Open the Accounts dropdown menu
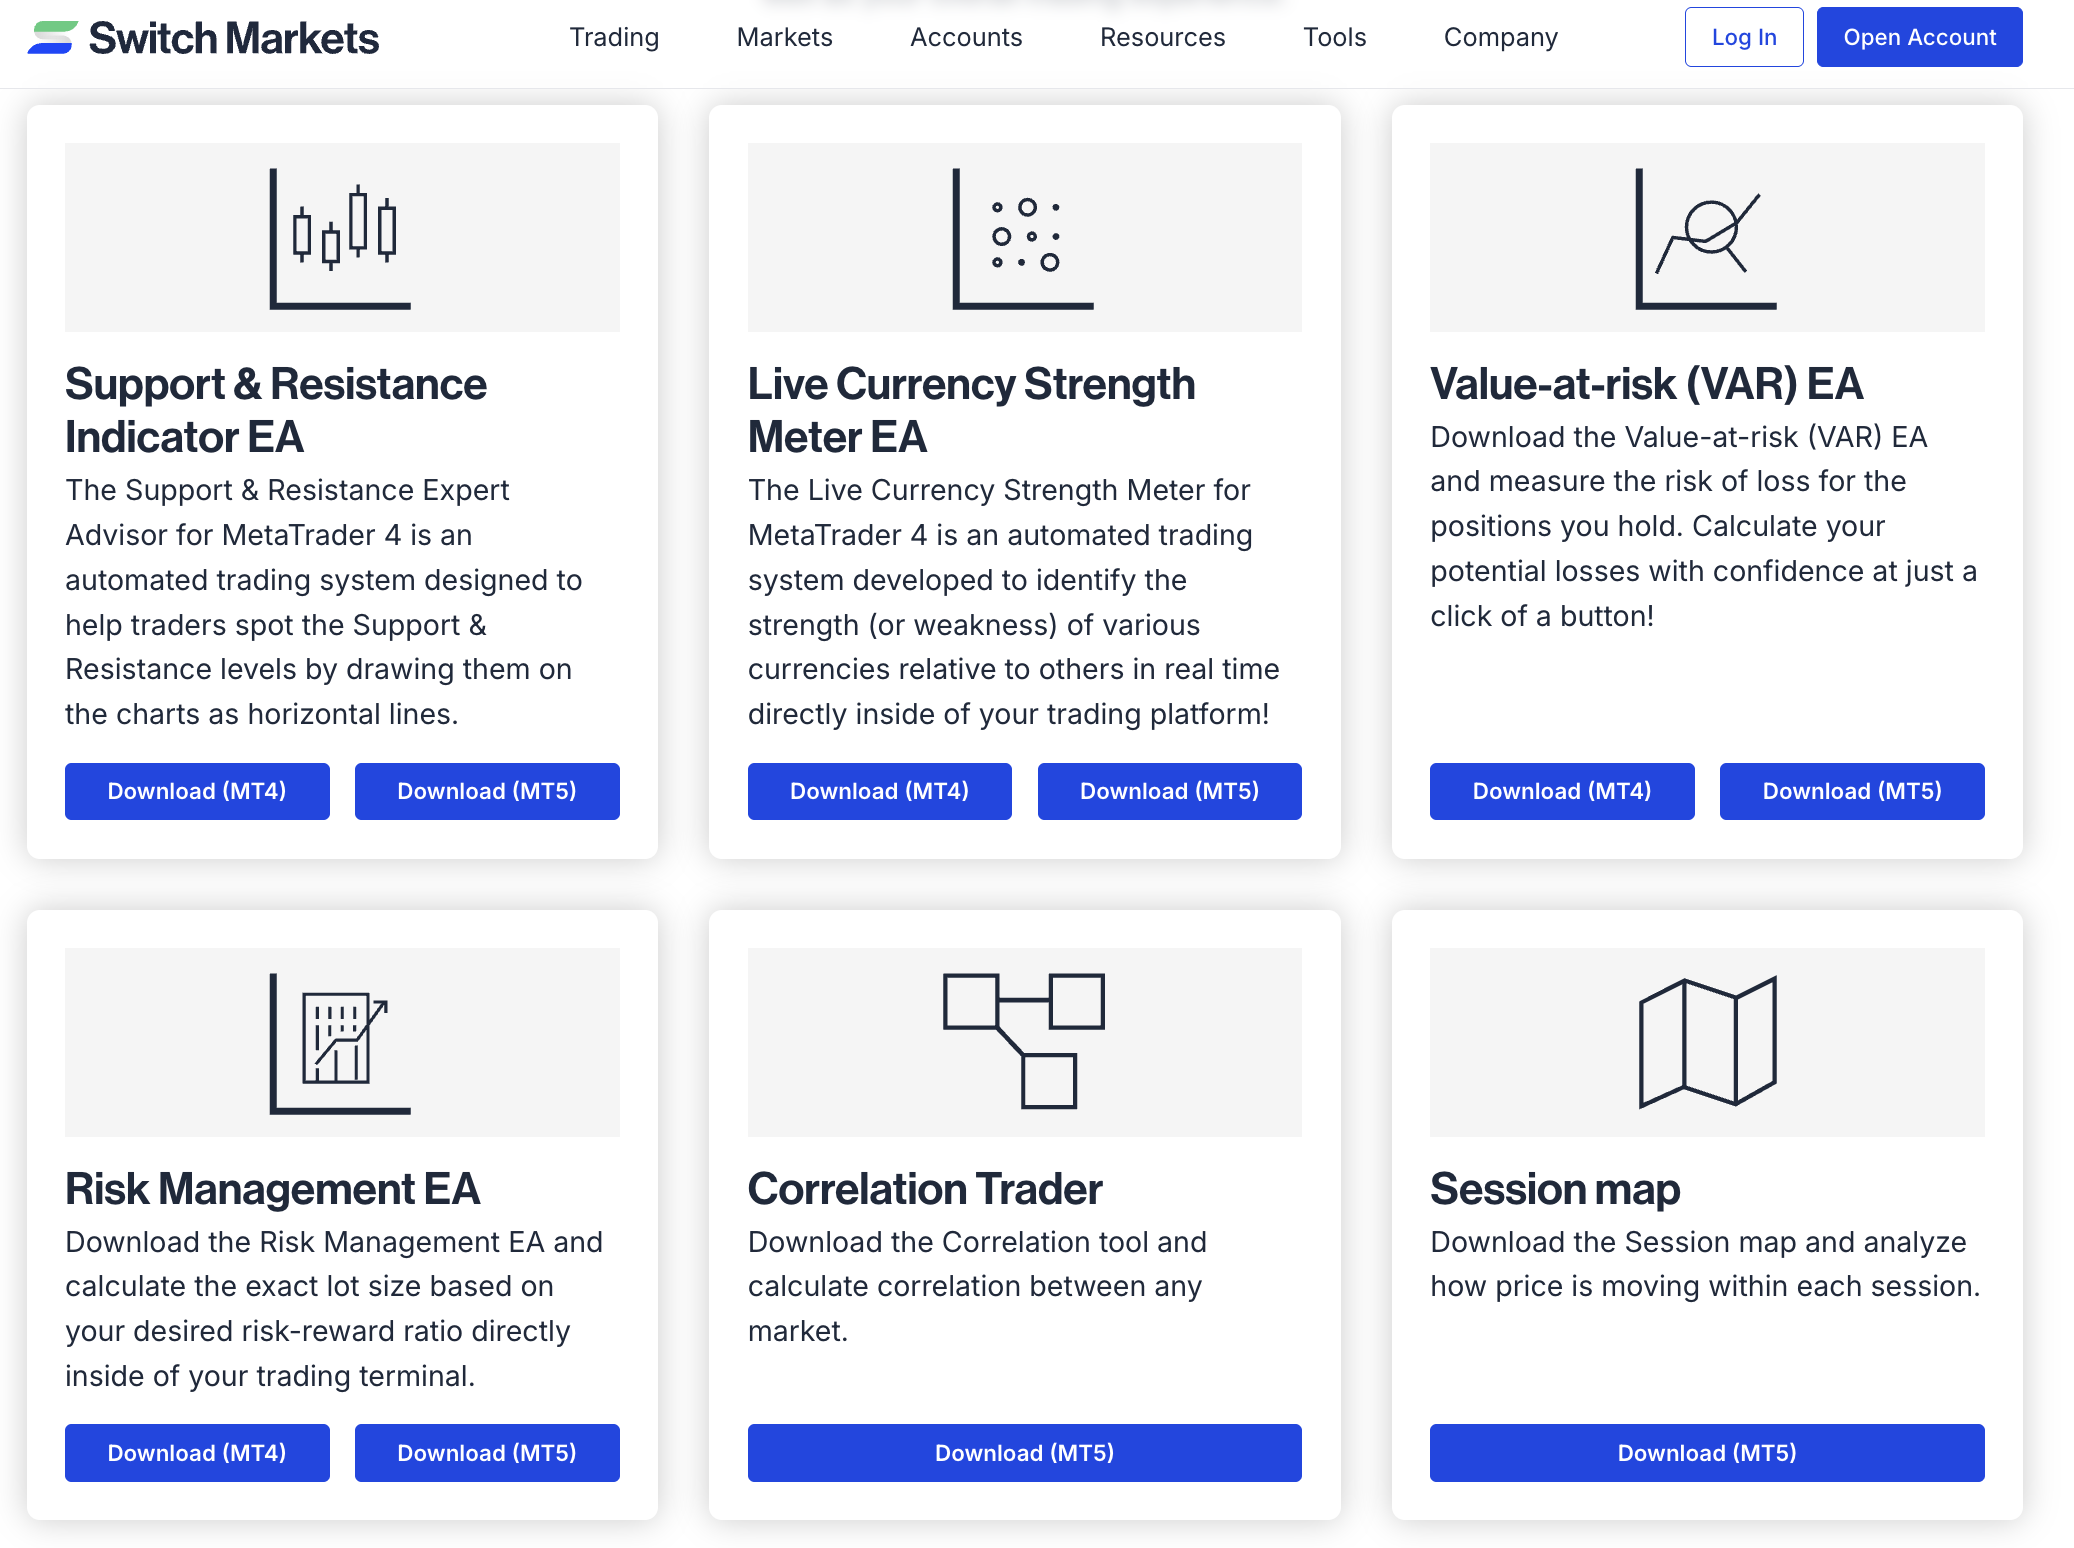This screenshot has width=2074, height=1548. (x=965, y=37)
